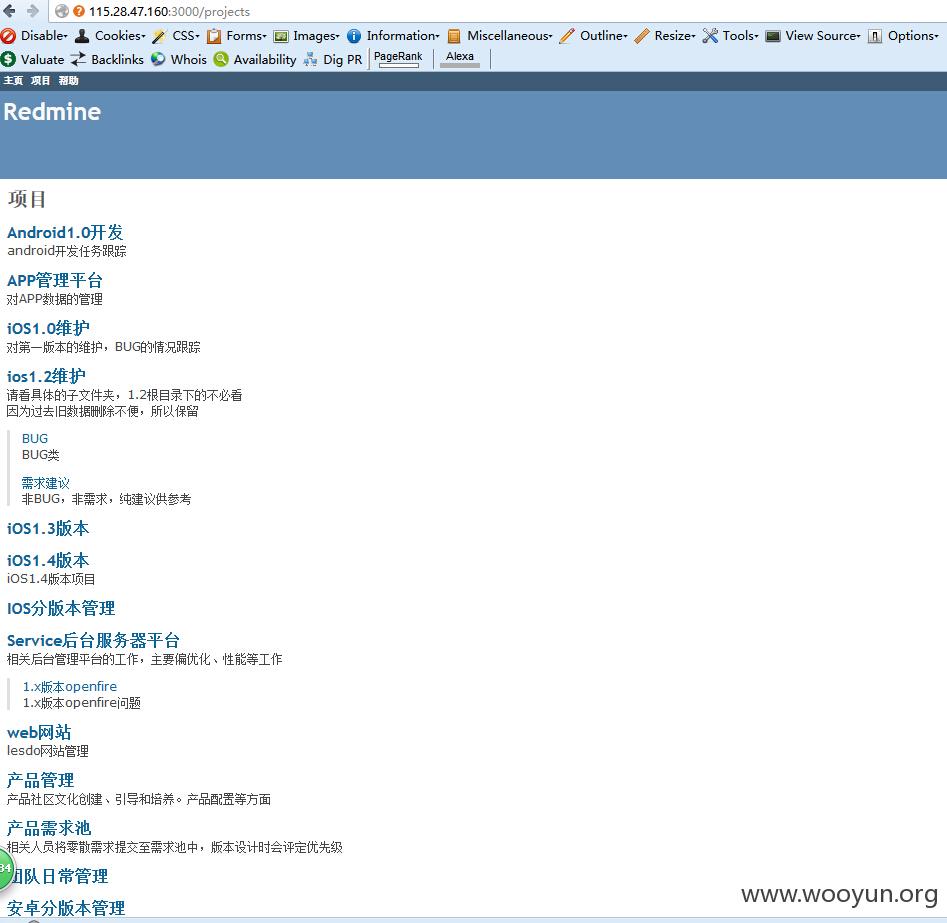Viewport: 947px width, 923px height.
Task: Click the Outline pen icon
Action: (x=567, y=36)
